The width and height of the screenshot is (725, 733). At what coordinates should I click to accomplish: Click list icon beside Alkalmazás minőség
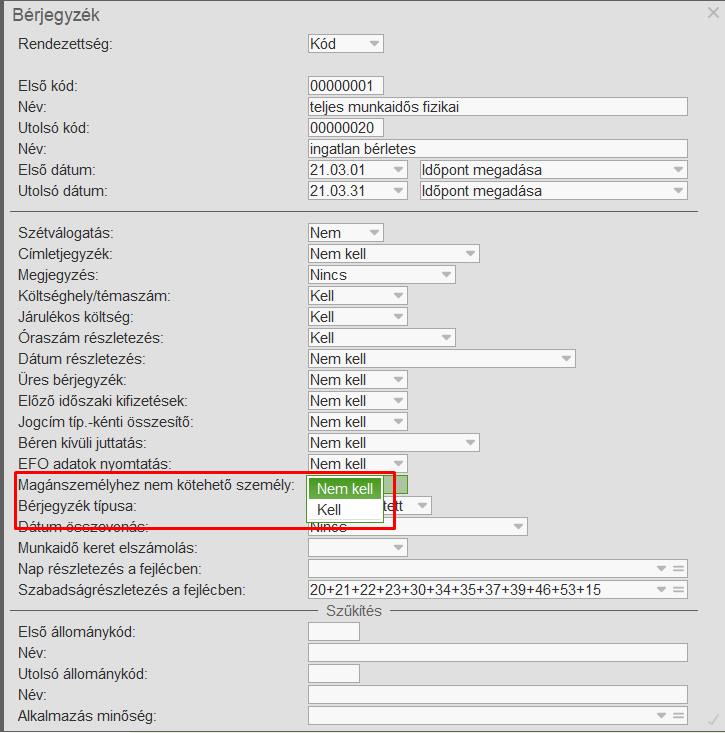tap(678, 716)
